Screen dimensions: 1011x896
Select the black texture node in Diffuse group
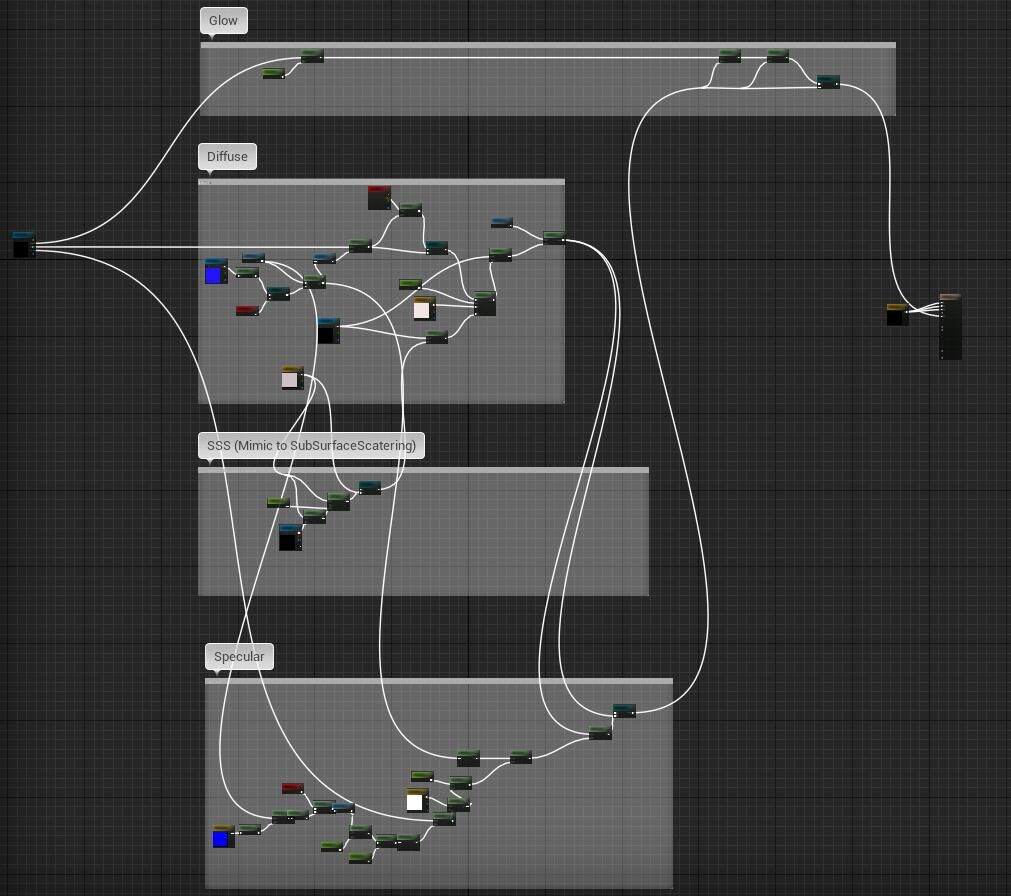pos(328,331)
